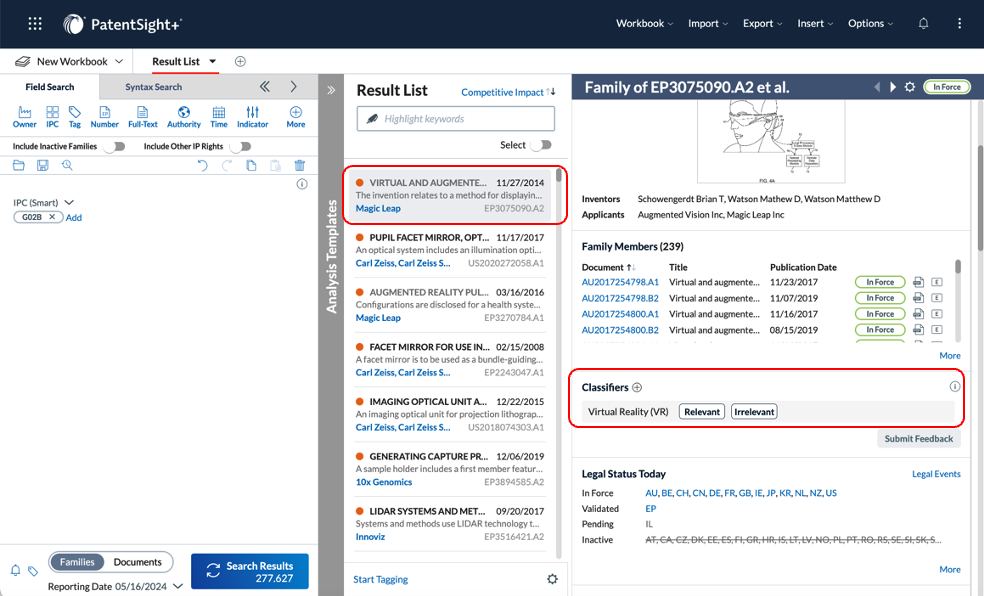Select the Tag search field icon
The width and height of the screenshot is (984, 596).
tap(75, 117)
